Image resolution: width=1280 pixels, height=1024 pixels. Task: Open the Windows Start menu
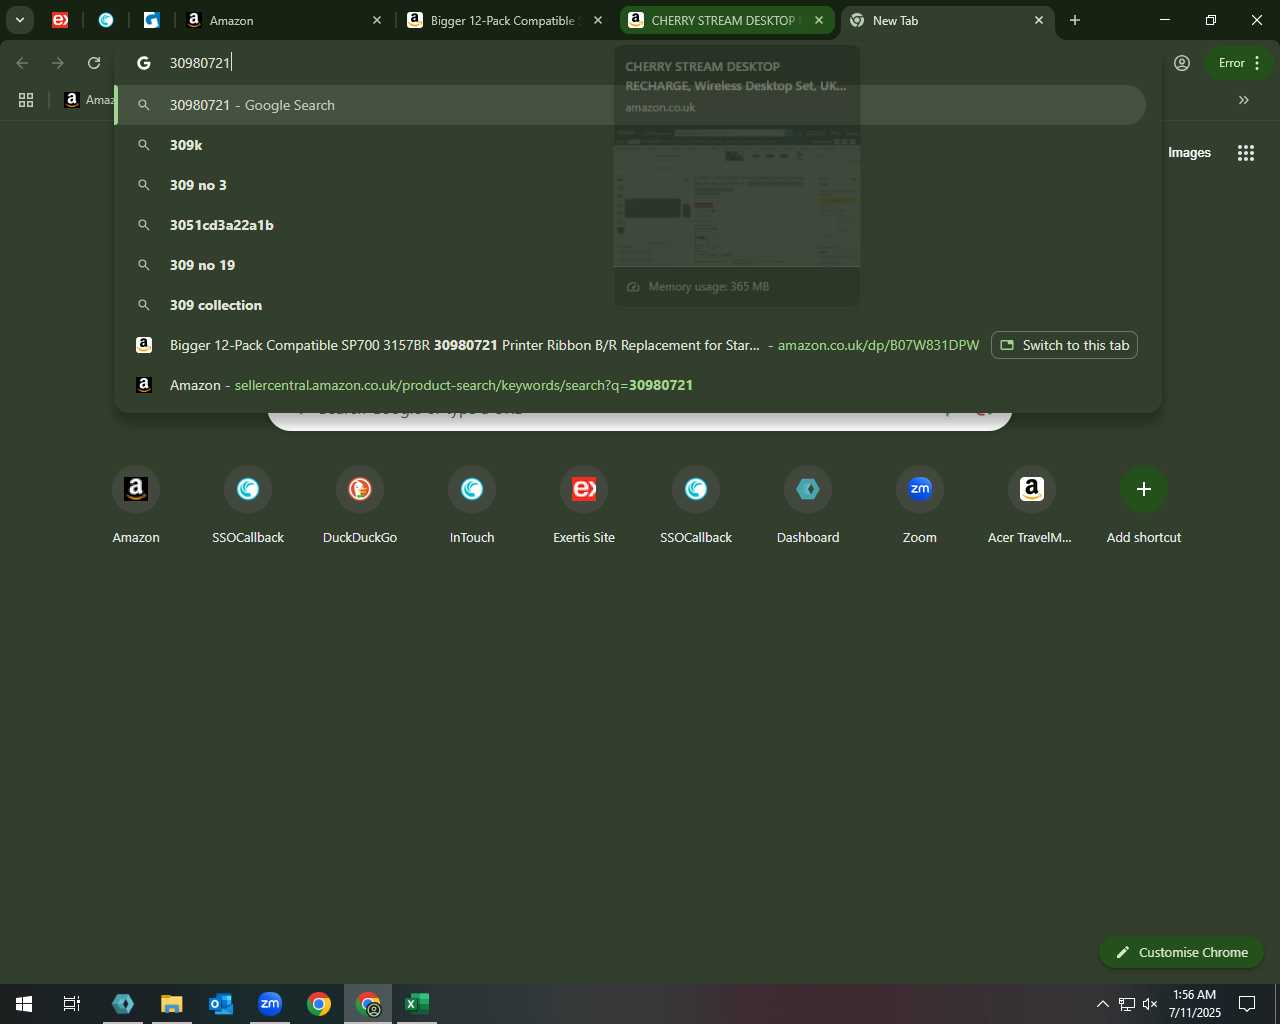[24, 1004]
